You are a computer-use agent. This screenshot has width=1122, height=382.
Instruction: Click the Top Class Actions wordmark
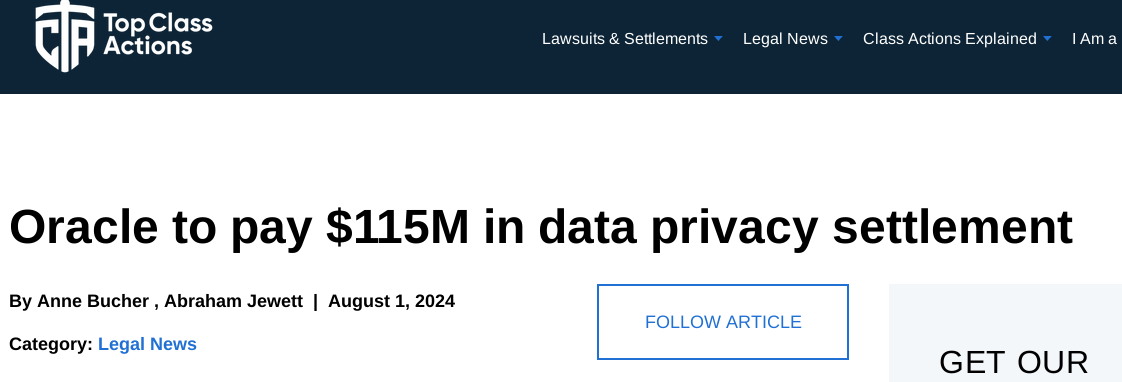click(158, 34)
